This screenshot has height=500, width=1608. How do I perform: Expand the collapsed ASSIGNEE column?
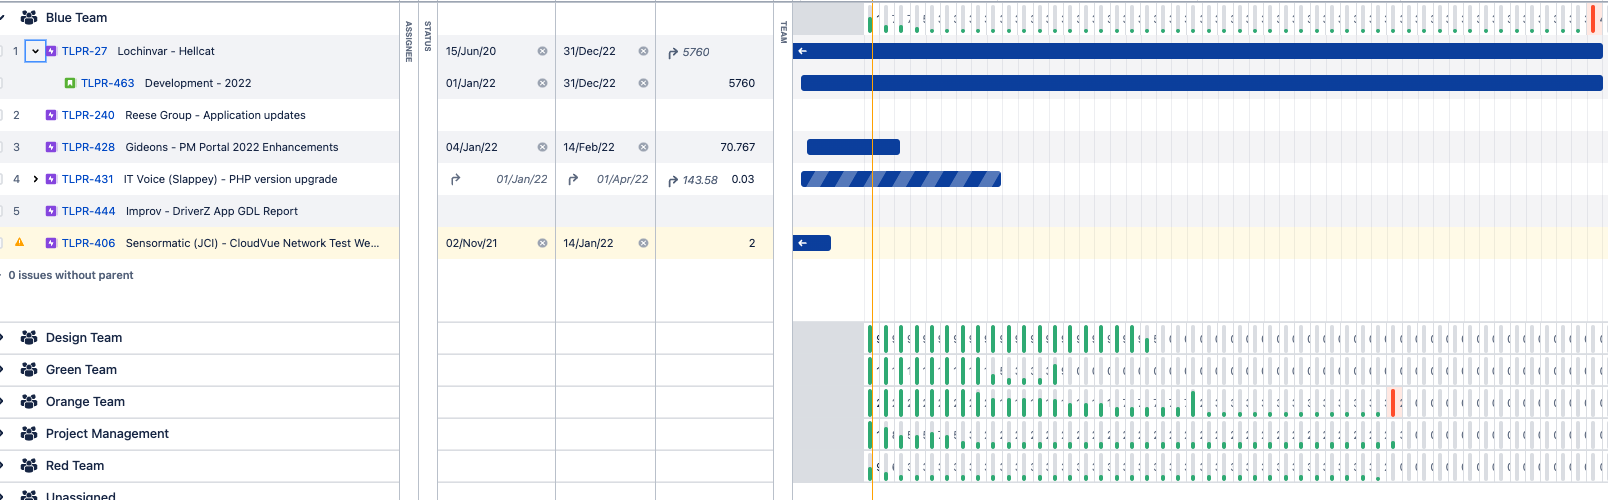(x=408, y=41)
